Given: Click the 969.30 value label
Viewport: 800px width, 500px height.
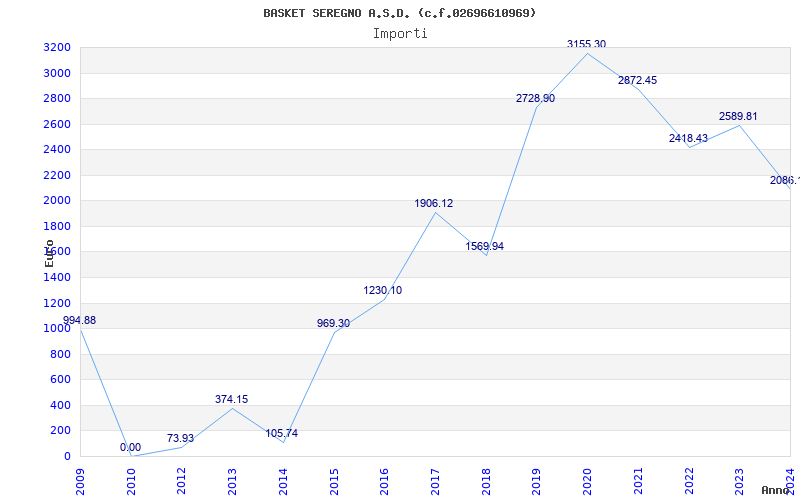Looking at the screenshot, I should (333, 323).
